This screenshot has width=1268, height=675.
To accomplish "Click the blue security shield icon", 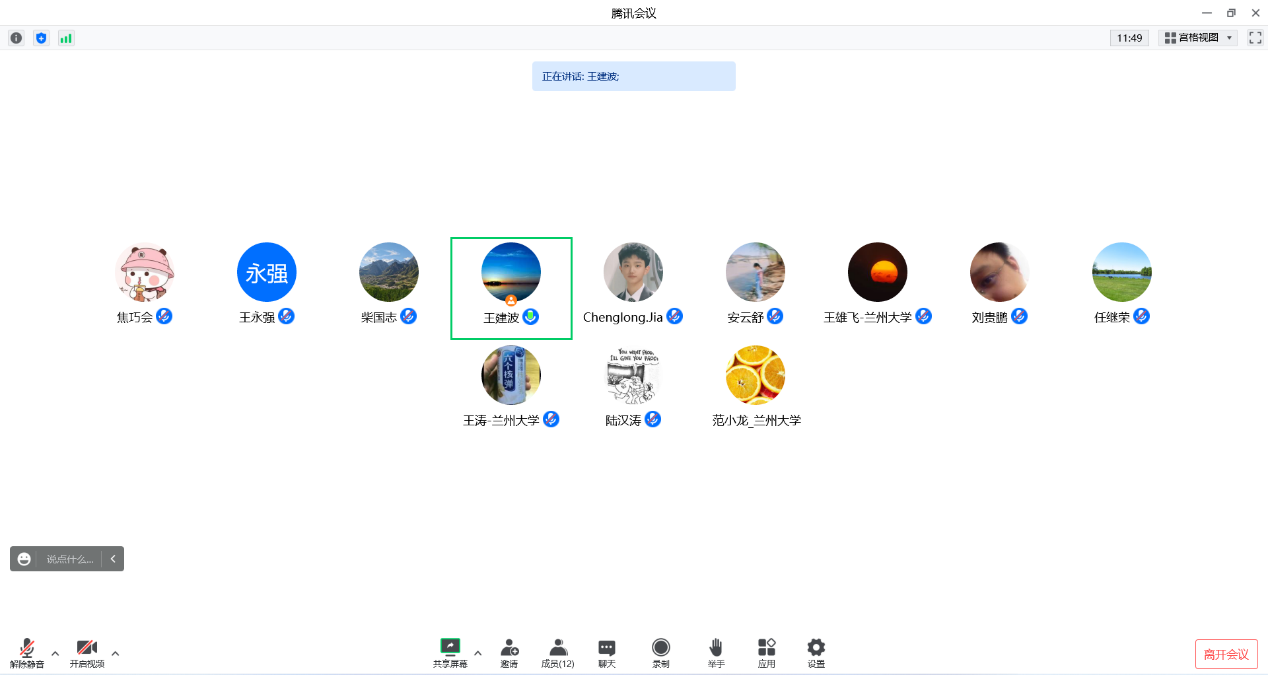I will pos(41,38).
